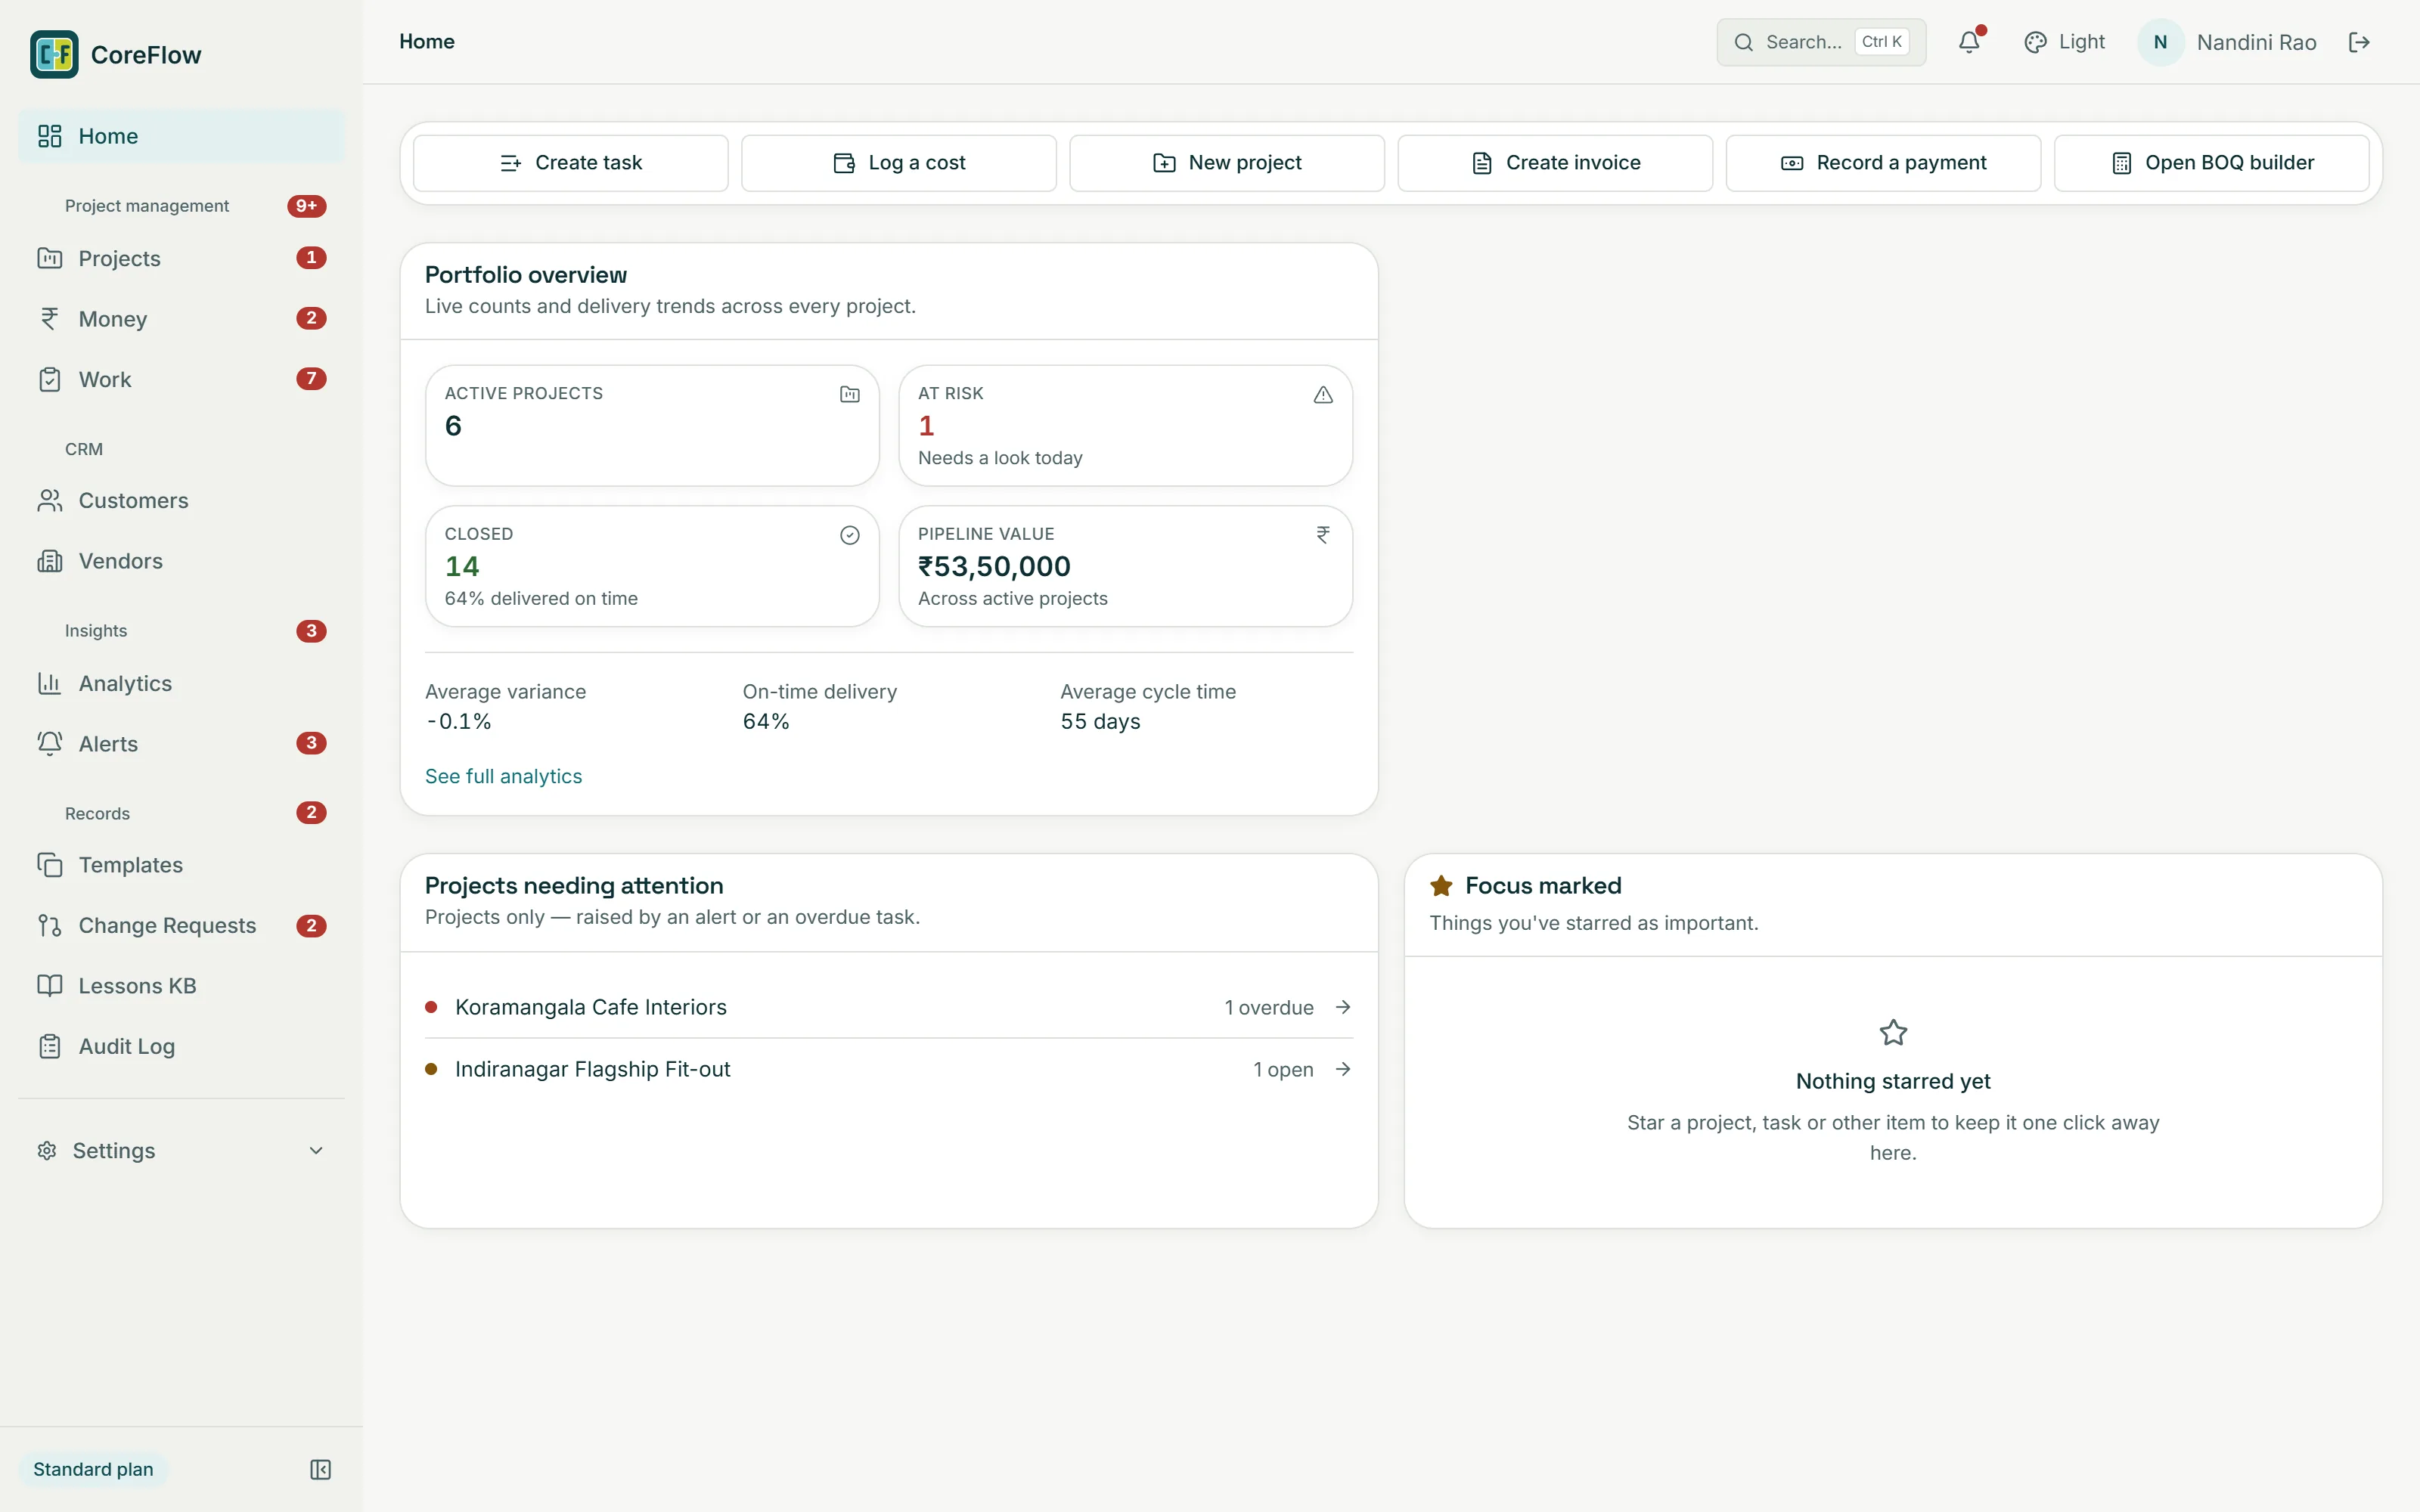Click the sign-out icon next to Nandini Rao
The width and height of the screenshot is (2420, 1512).
(x=2359, y=42)
